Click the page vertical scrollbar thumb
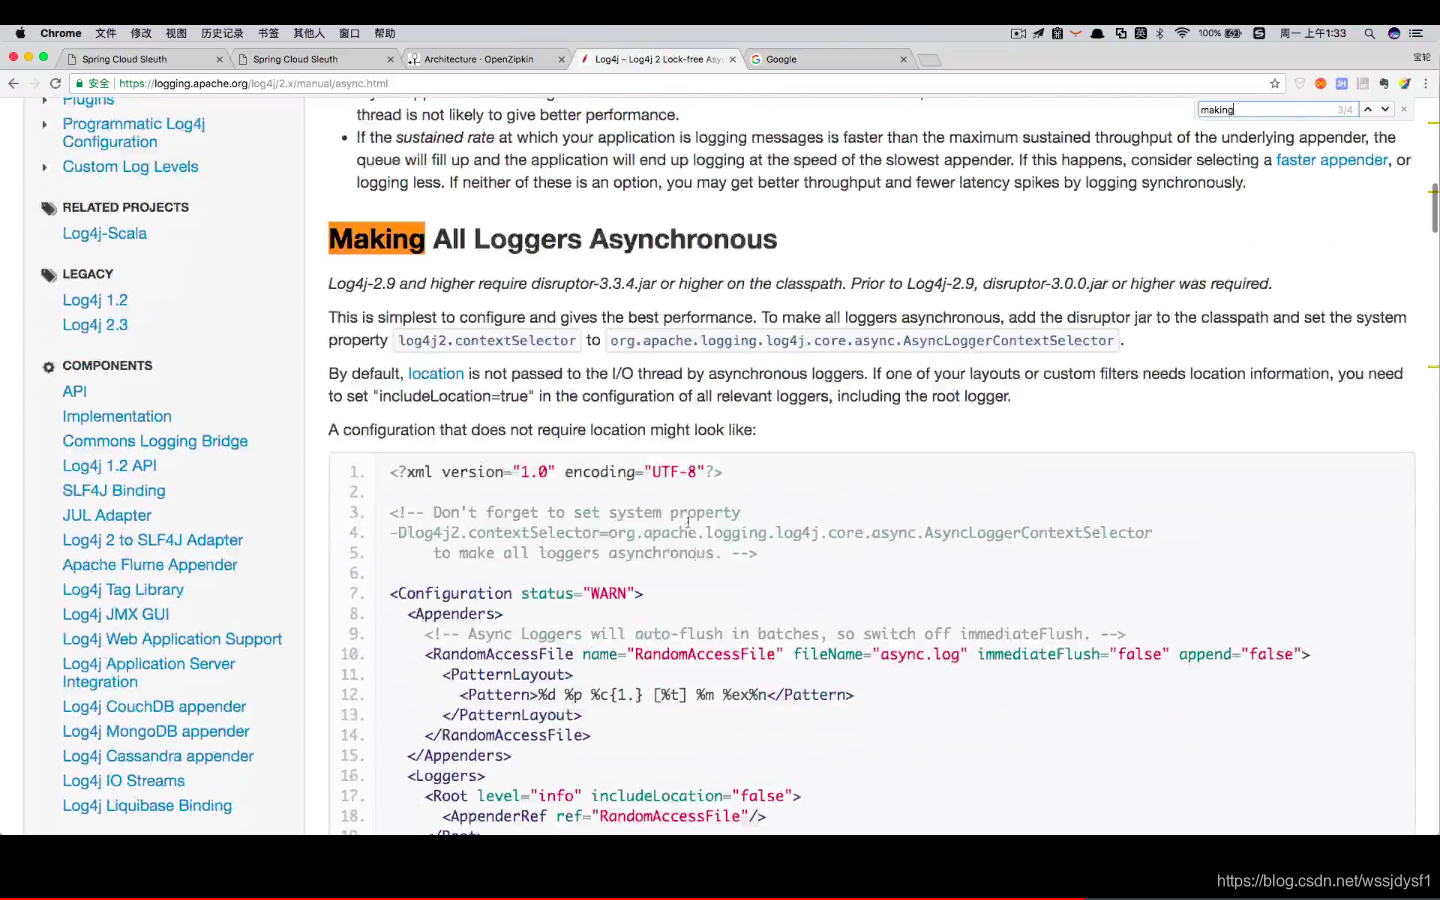 tap(1434, 208)
